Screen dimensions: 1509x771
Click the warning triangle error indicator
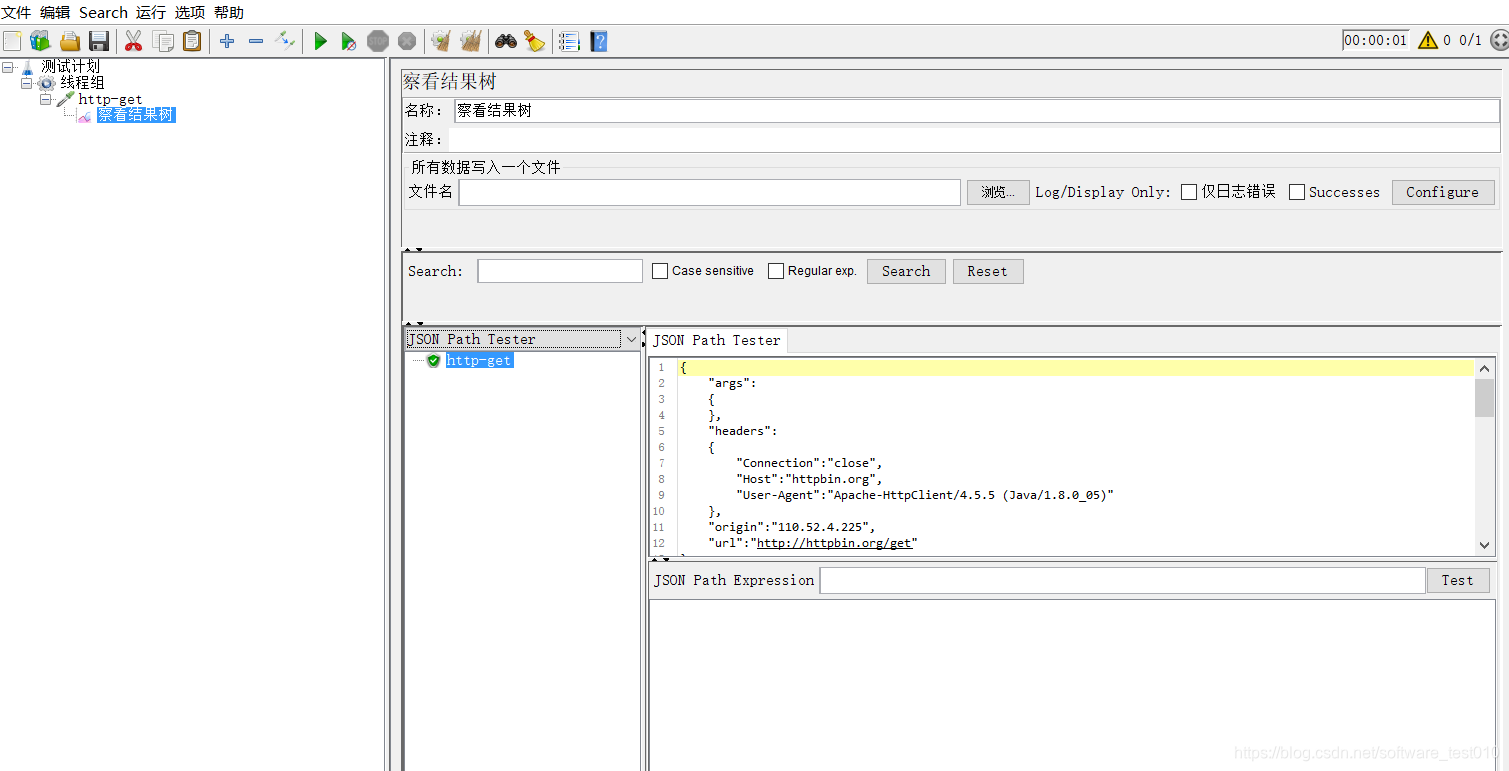click(x=1427, y=41)
